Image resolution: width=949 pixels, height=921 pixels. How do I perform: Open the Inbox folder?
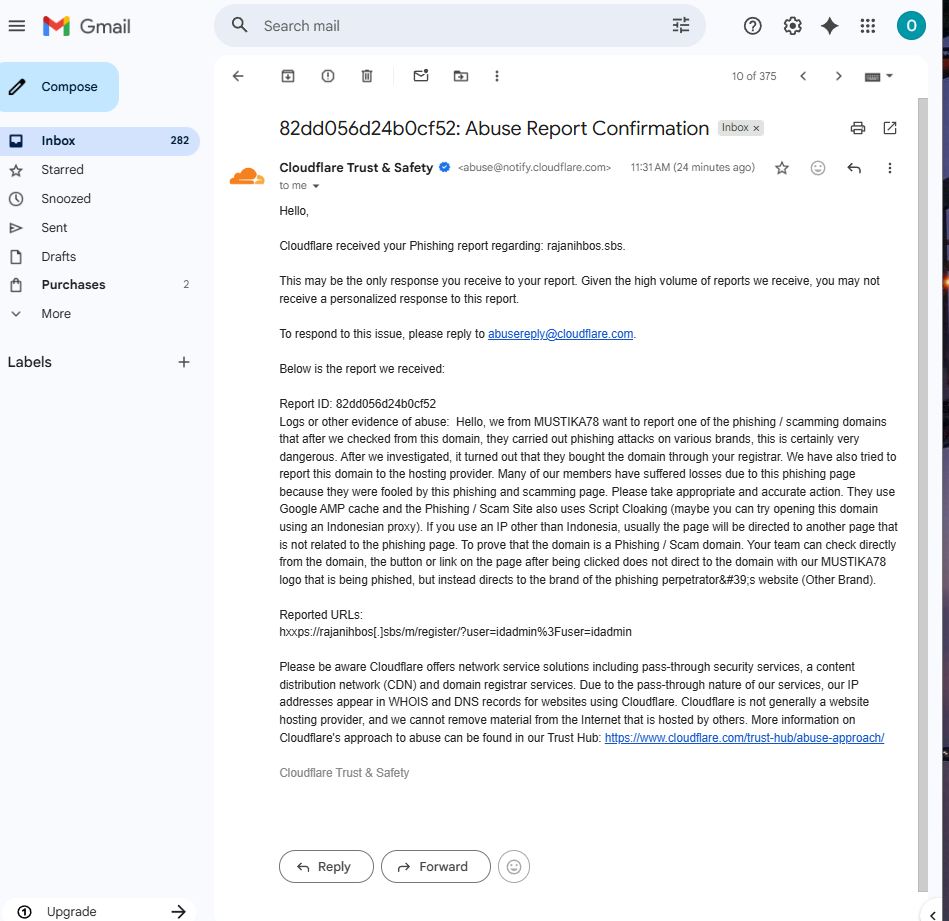[100, 141]
